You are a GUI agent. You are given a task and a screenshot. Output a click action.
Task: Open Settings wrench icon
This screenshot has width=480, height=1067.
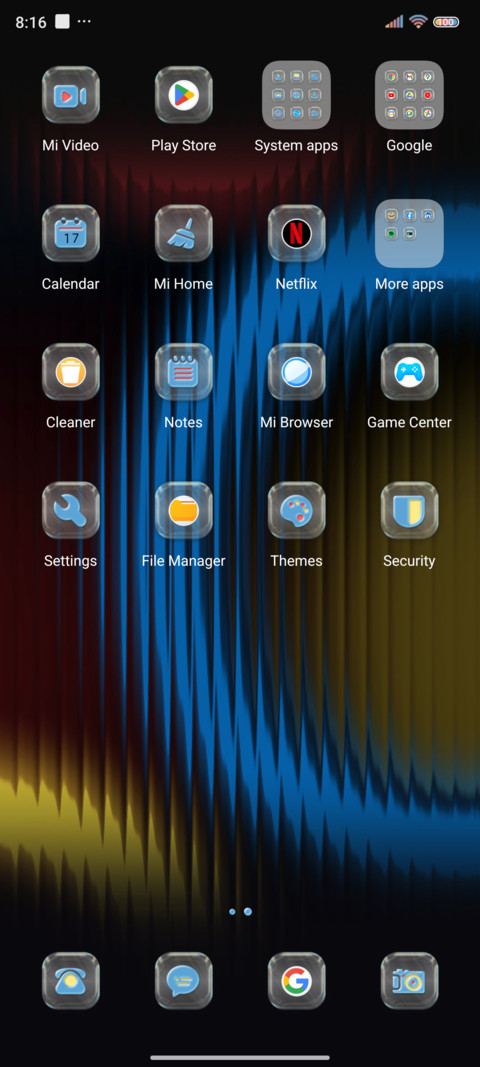tap(70, 510)
